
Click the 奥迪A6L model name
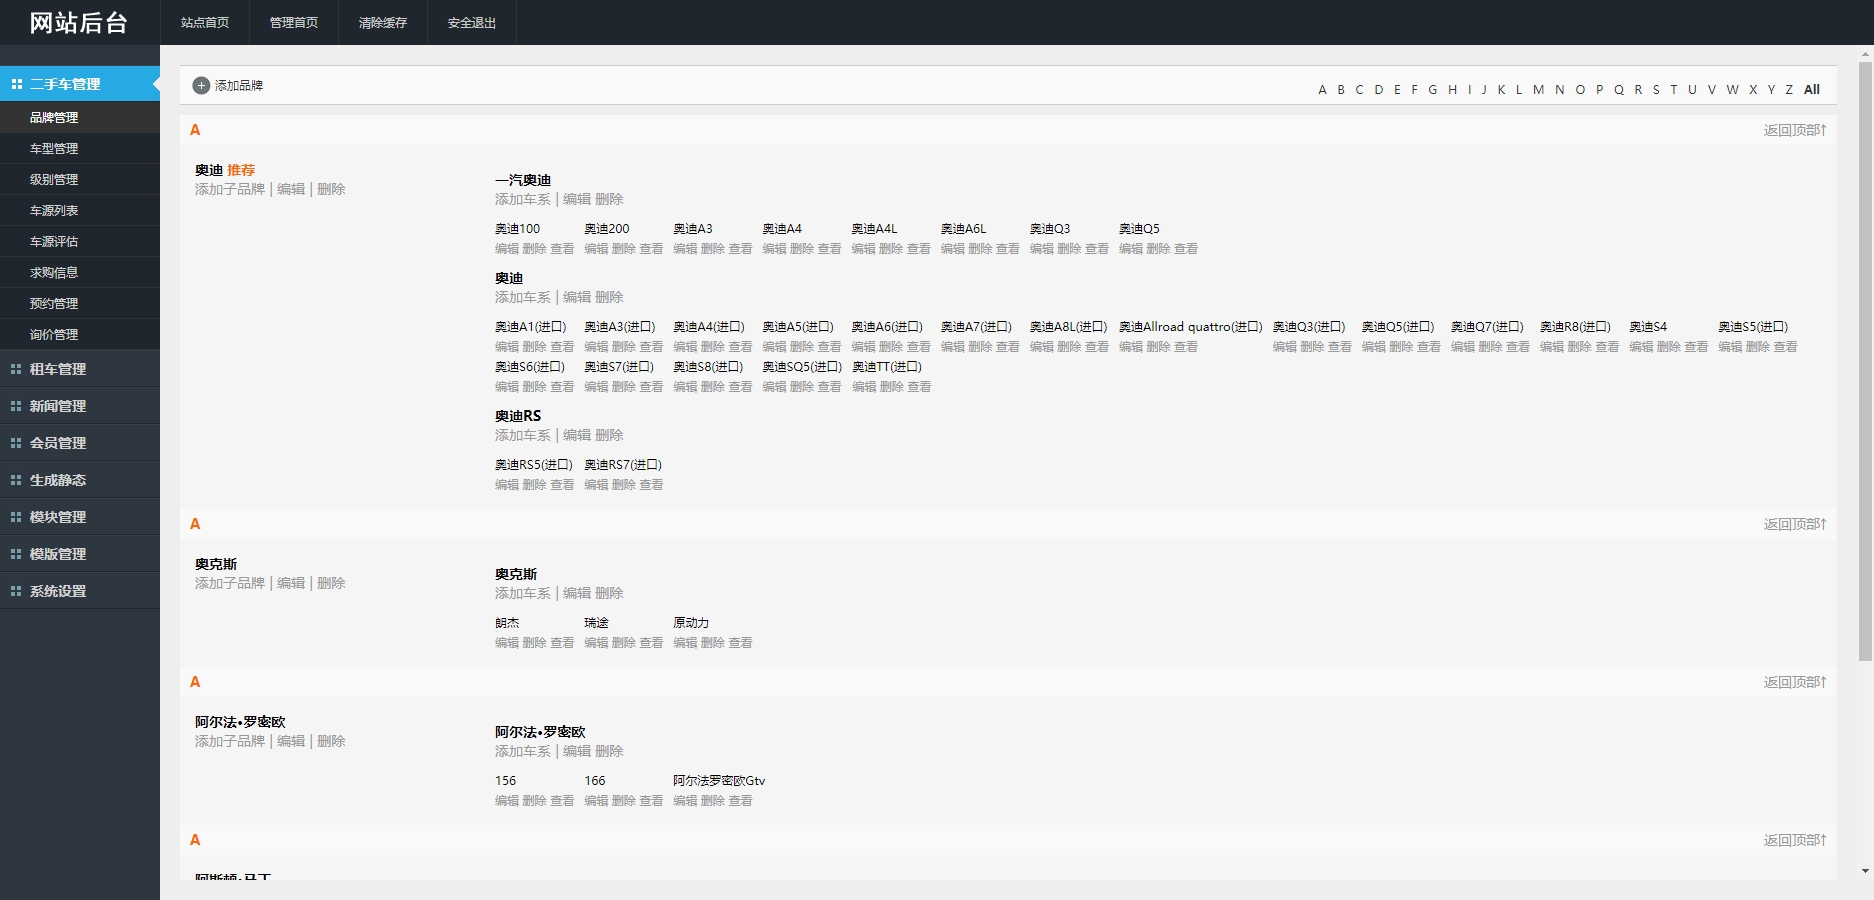click(x=963, y=229)
